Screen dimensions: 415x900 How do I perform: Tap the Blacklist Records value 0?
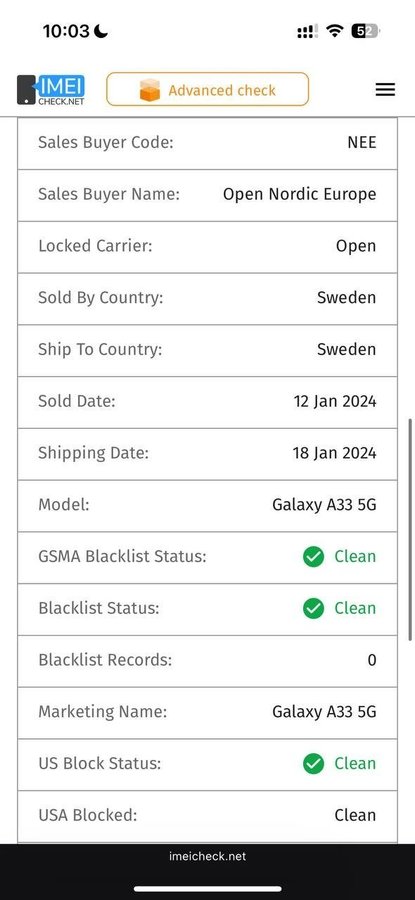pyautogui.click(x=372, y=660)
